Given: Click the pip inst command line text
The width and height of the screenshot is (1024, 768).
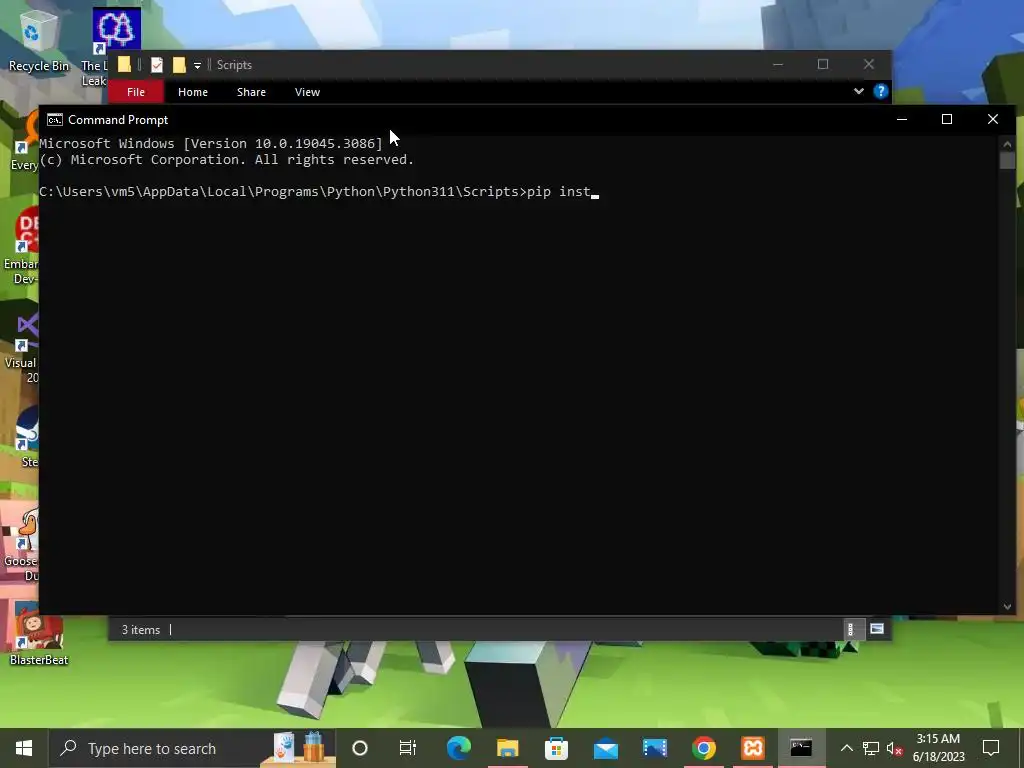Looking at the screenshot, I should click(559, 192).
